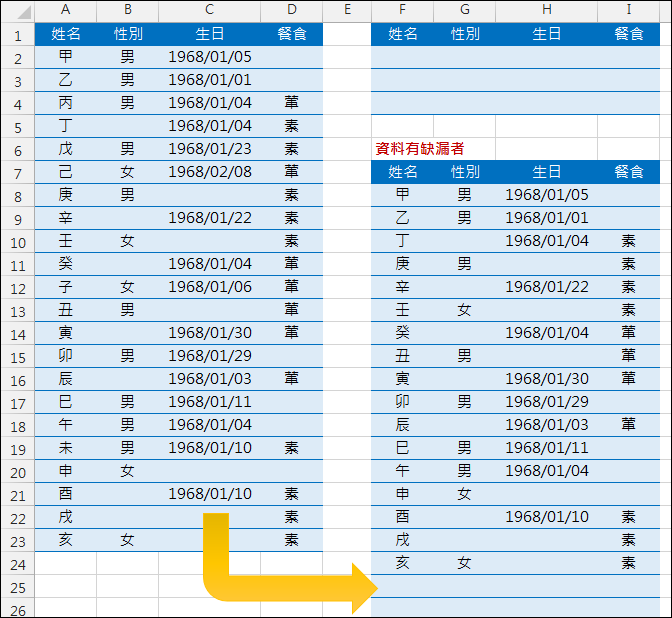Select cell 1968/01/11 in column H
672x618 pixels.
pyautogui.click(x=546, y=448)
